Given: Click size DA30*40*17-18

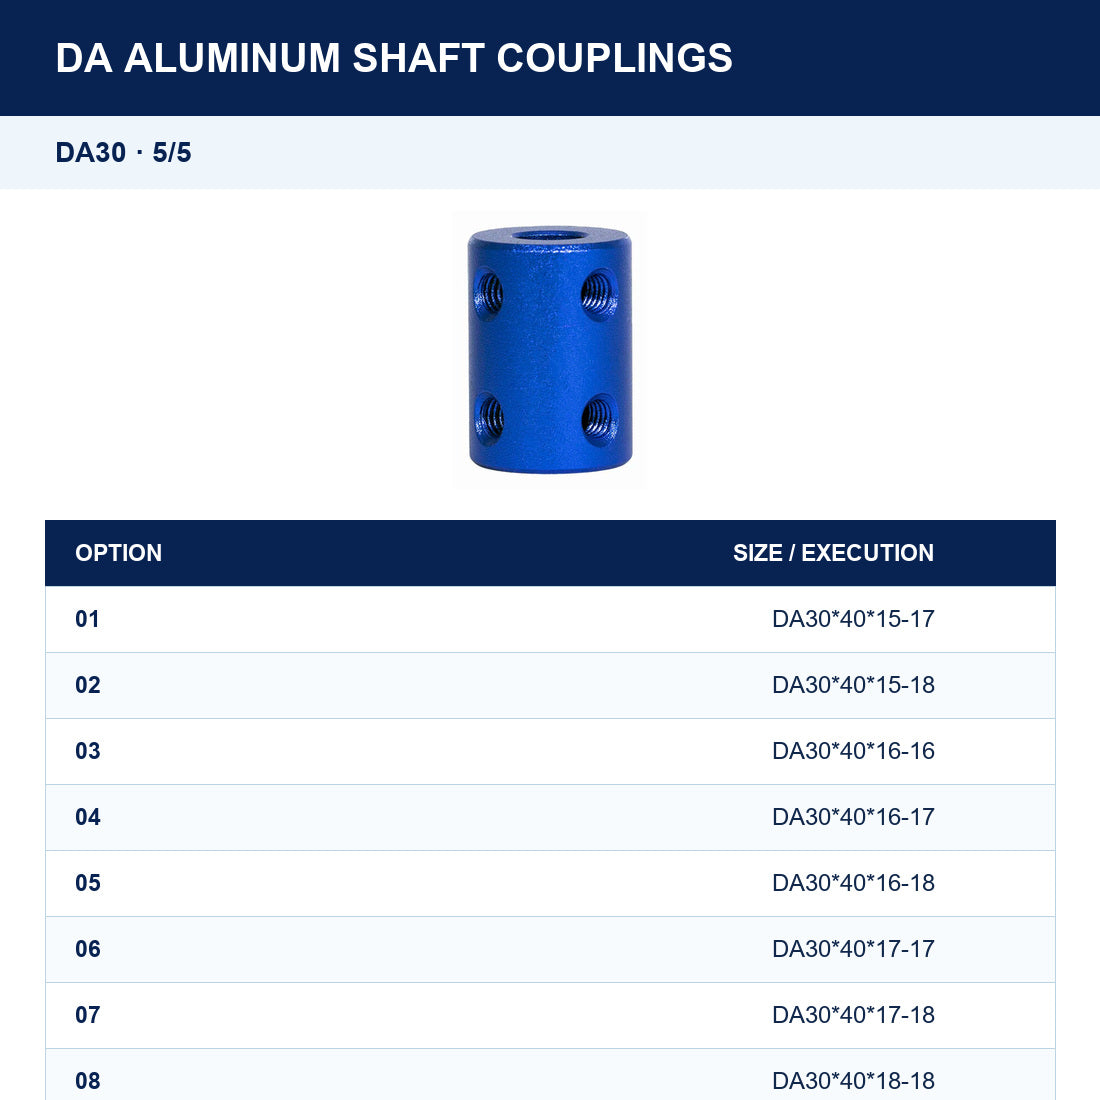Looking at the screenshot, I should point(853,1014).
